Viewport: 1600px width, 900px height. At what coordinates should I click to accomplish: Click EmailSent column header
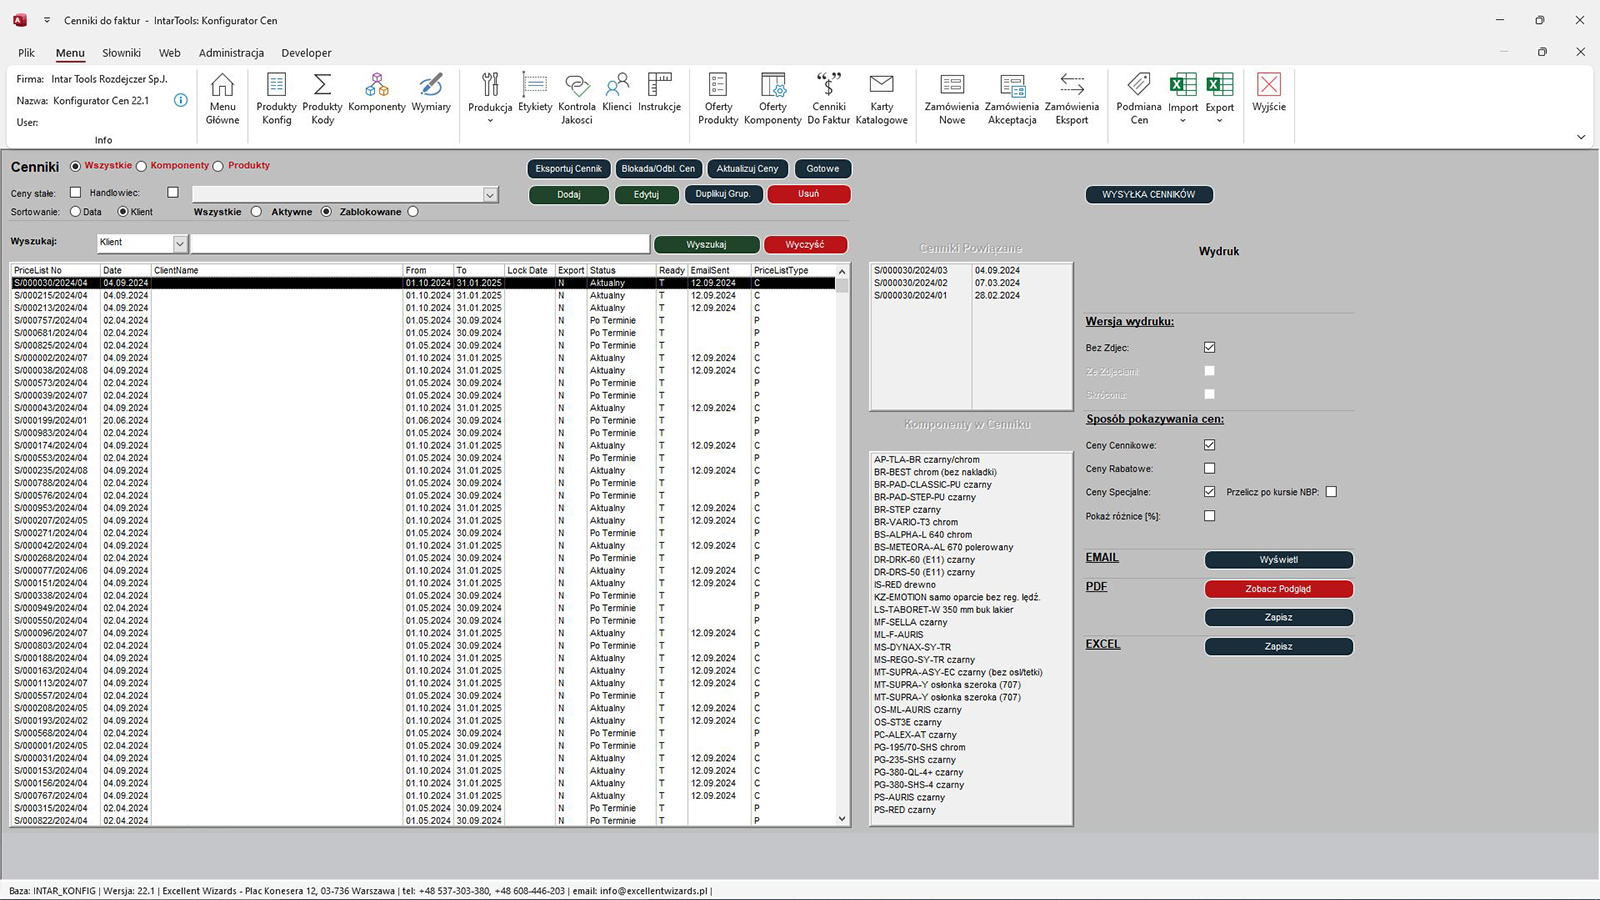click(719, 270)
